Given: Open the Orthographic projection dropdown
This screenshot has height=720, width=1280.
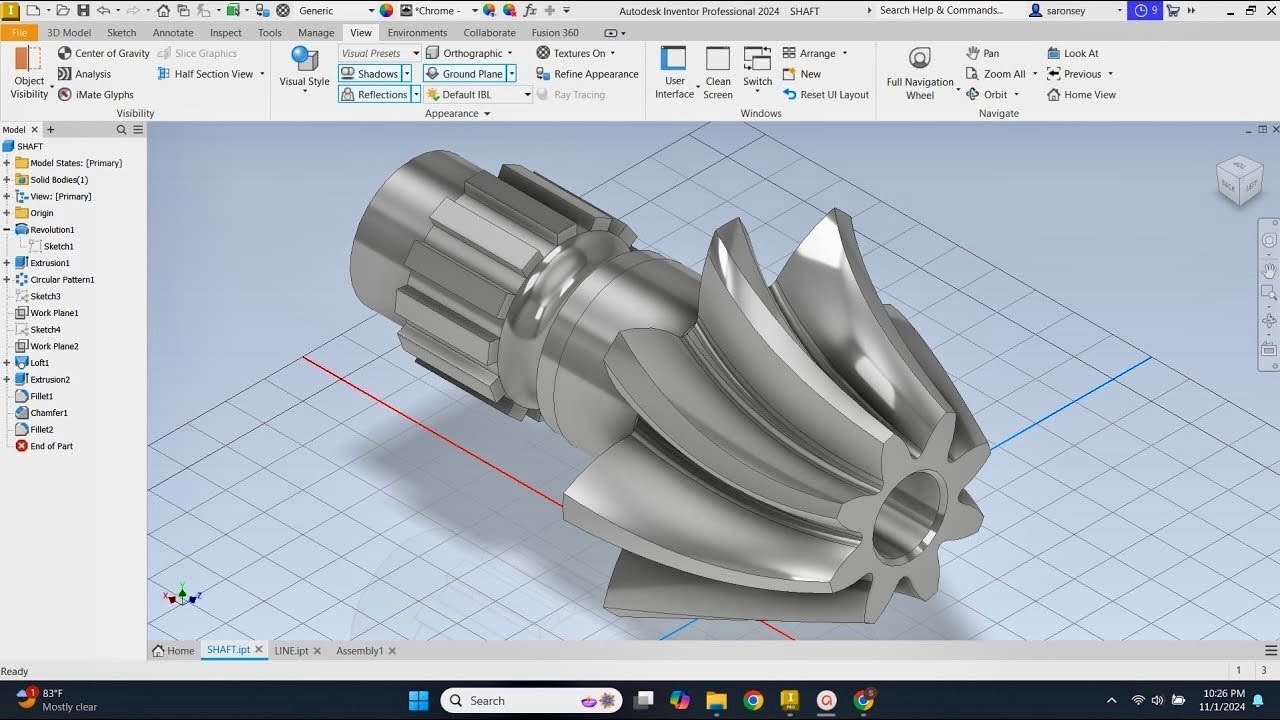Looking at the screenshot, I should 512,53.
